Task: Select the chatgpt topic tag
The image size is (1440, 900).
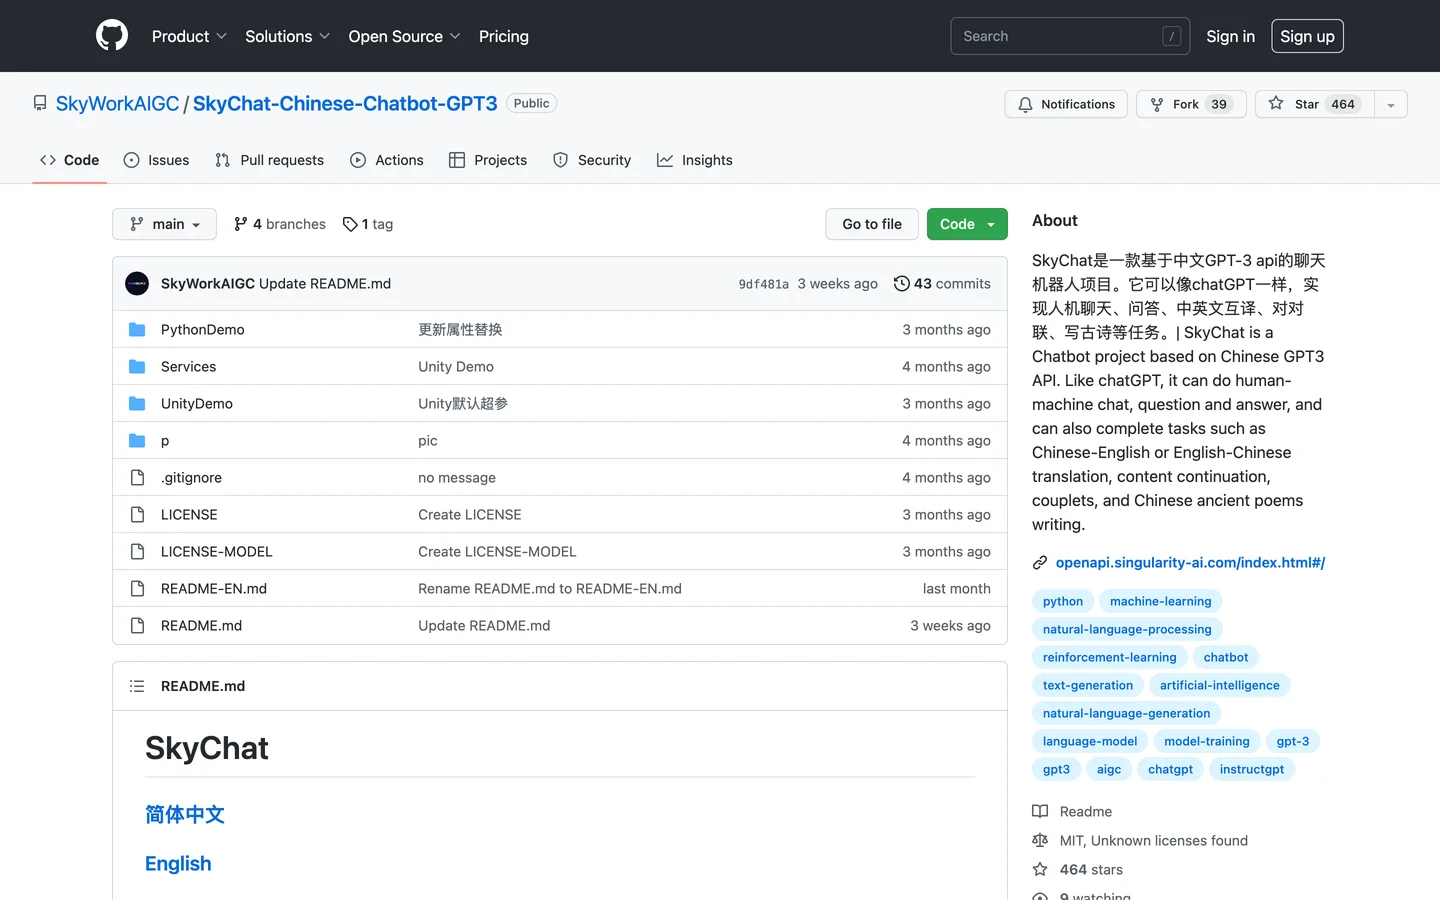Action: click(x=1170, y=769)
